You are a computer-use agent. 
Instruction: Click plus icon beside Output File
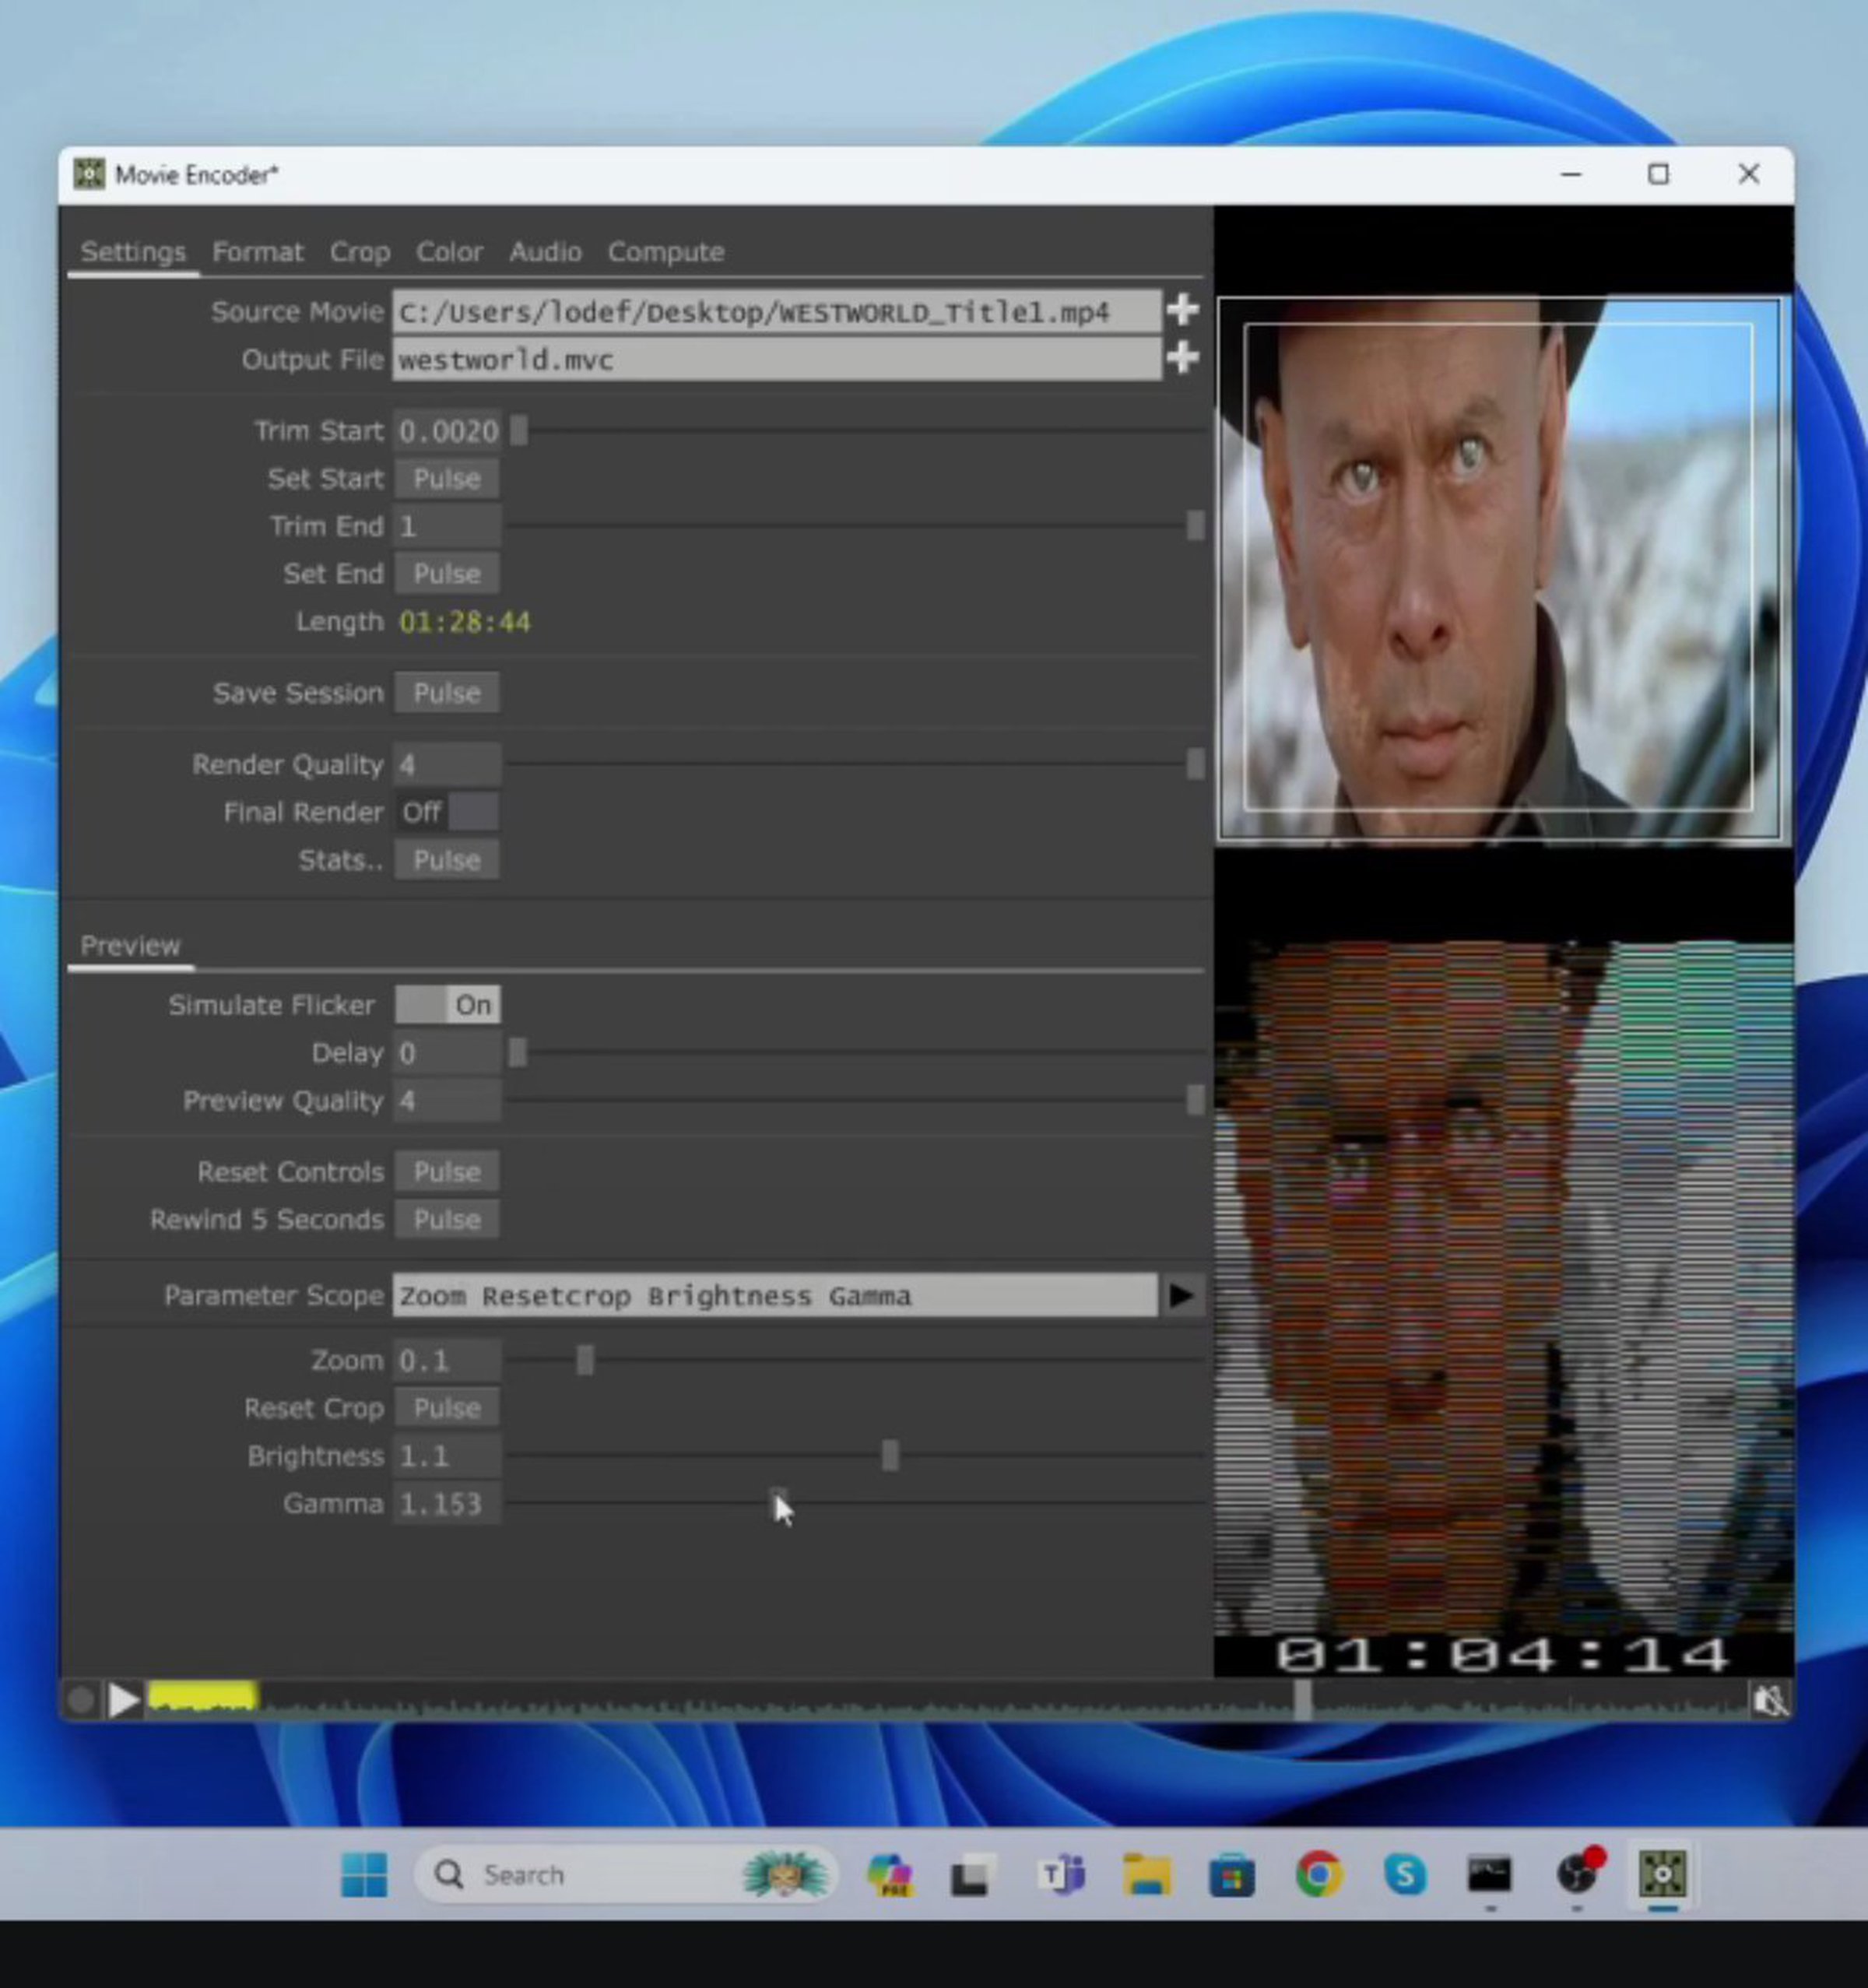pyautogui.click(x=1182, y=358)
